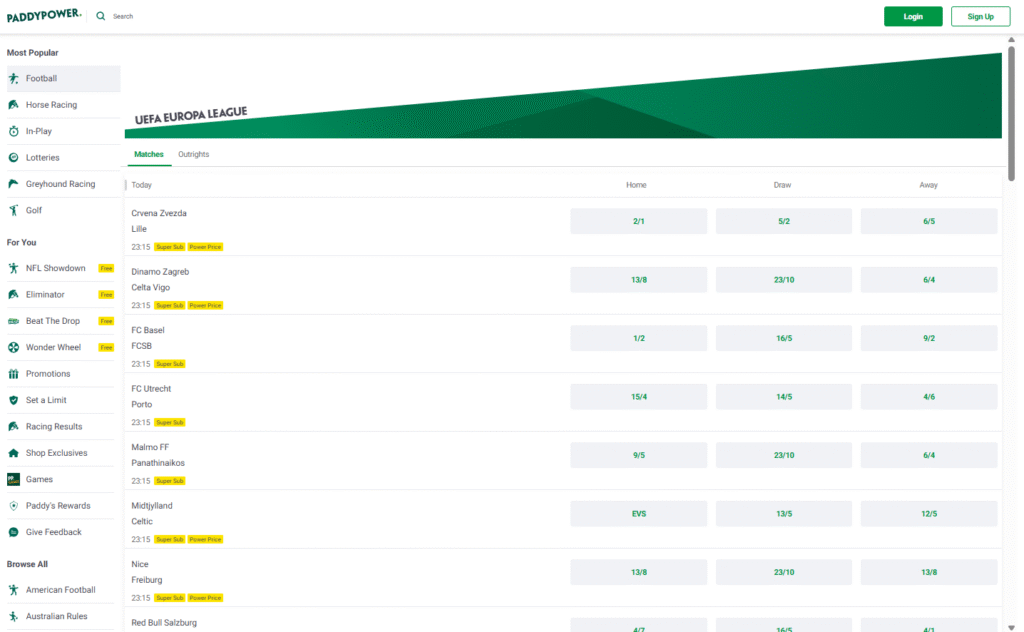The width and height of the screenshot is (1024, 632).
Task: Click the Sign Up button
Action: (x=980, y=16)
